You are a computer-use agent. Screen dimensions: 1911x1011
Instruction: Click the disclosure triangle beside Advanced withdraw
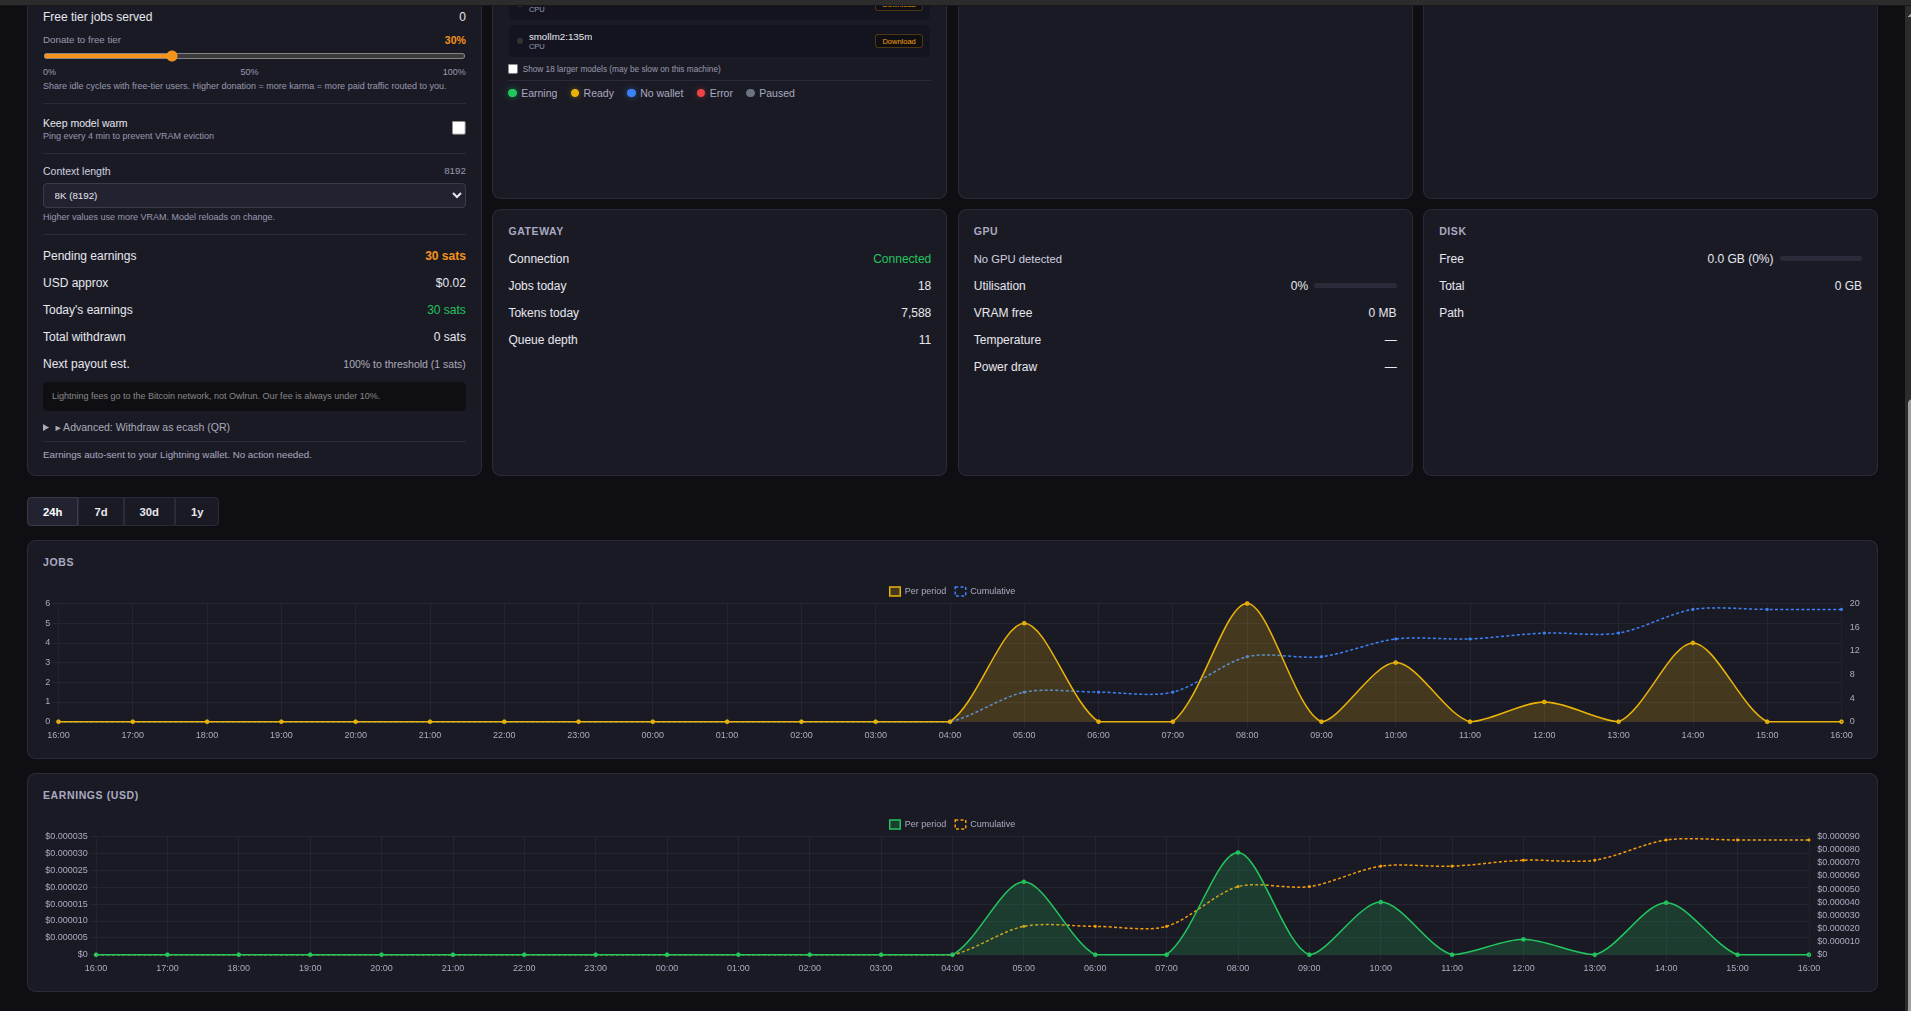(46, 427)
